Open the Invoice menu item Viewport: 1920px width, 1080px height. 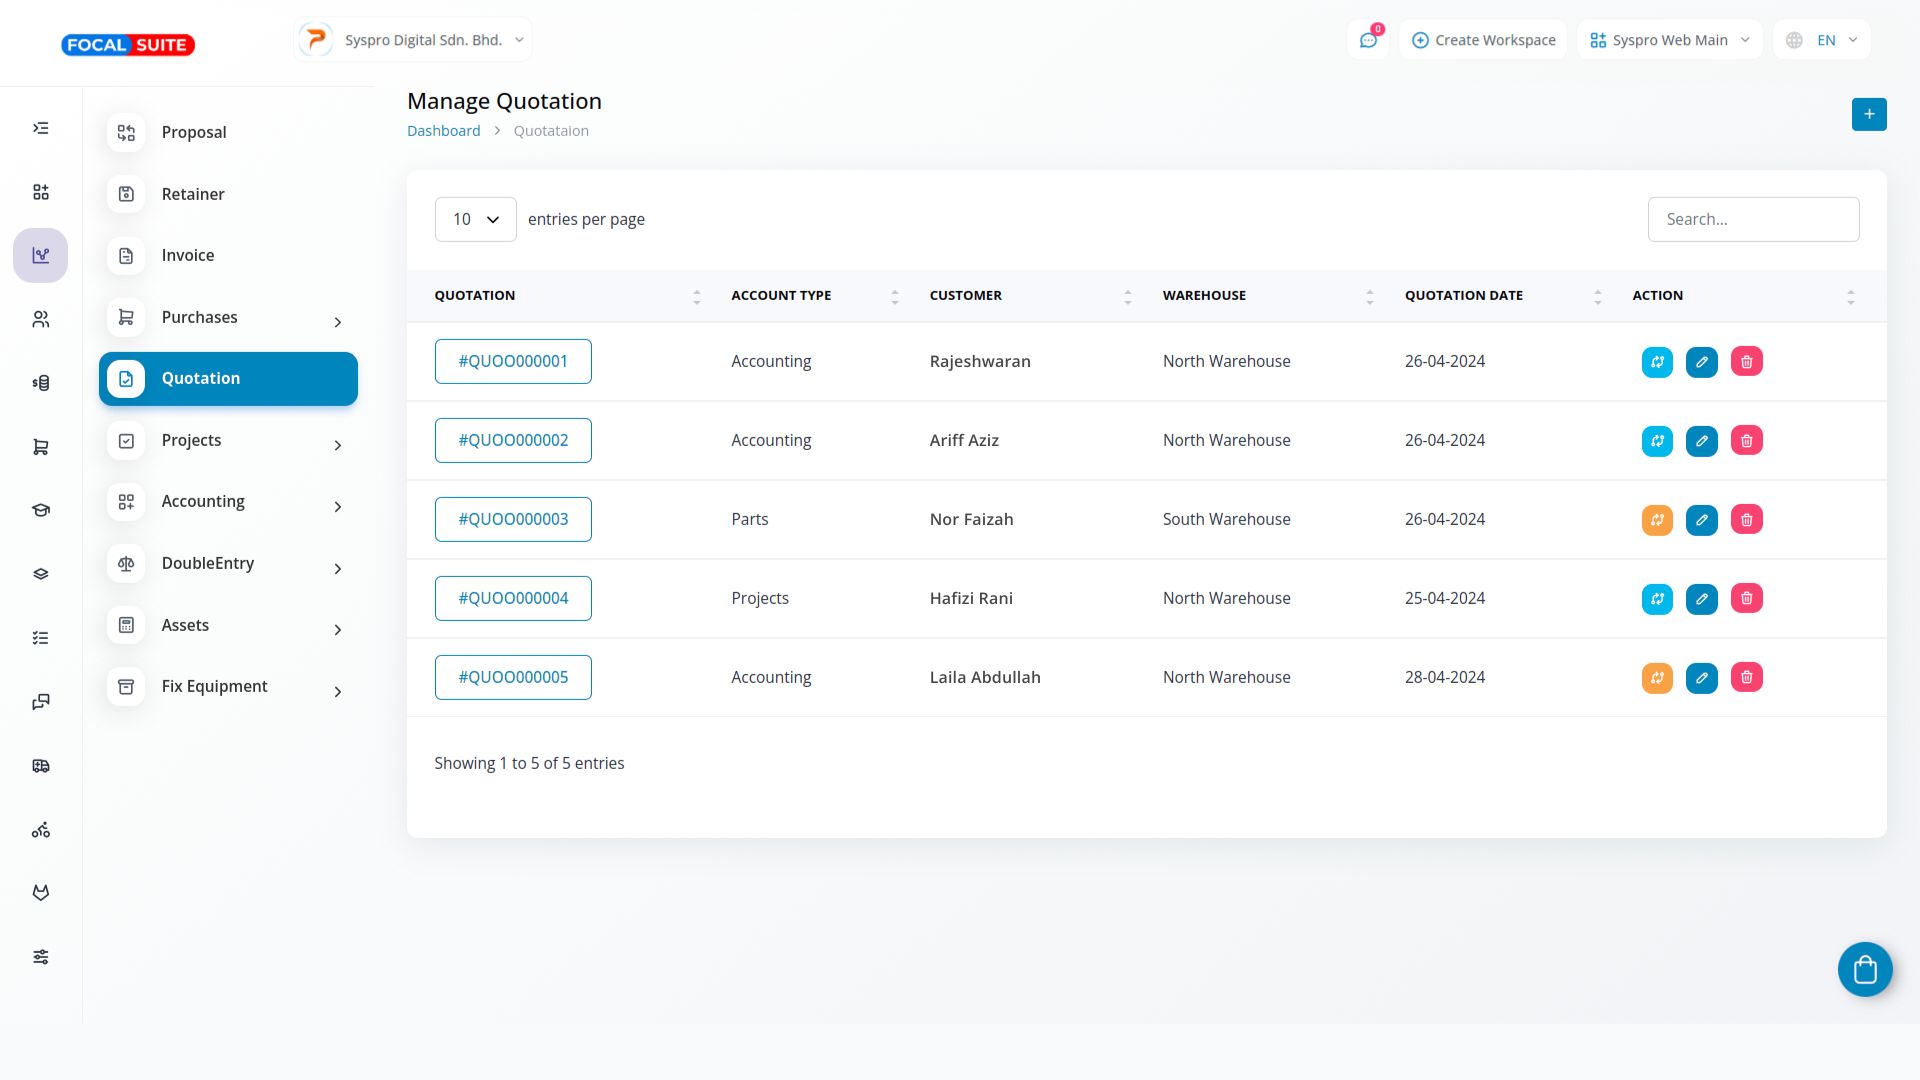coord(188,256)
